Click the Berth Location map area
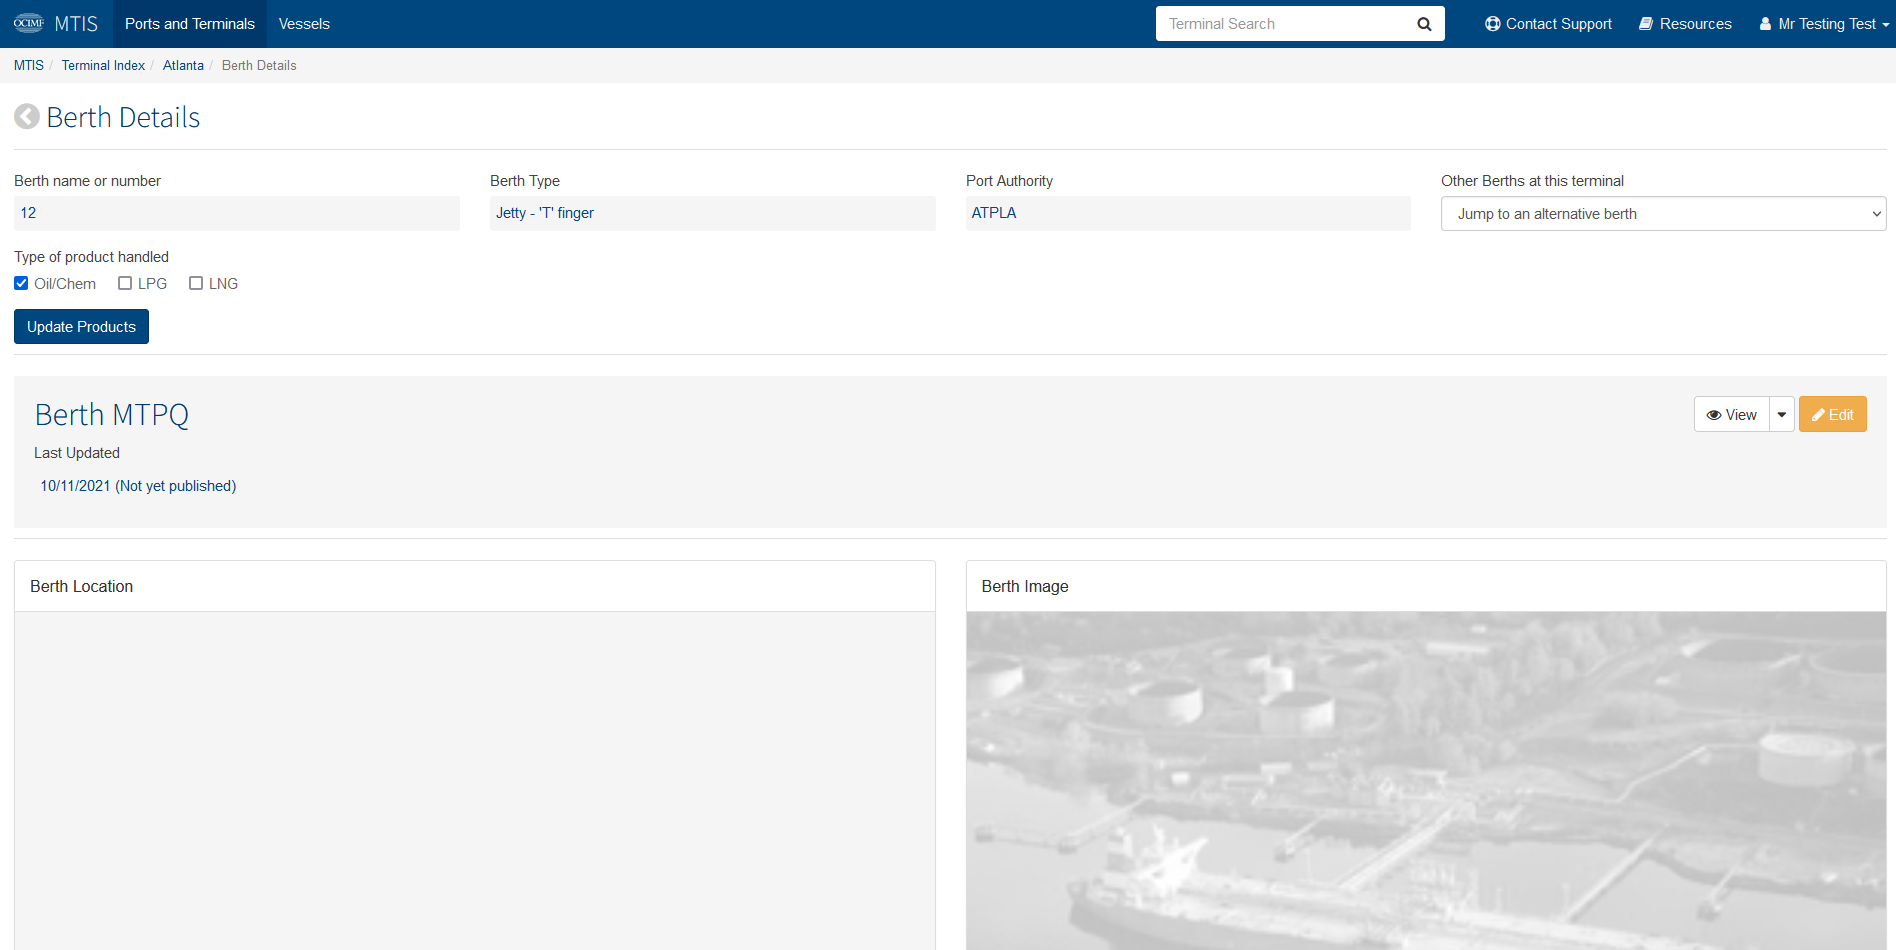The height and width of the screenshot is (950, 1896). tap(475, 781)
